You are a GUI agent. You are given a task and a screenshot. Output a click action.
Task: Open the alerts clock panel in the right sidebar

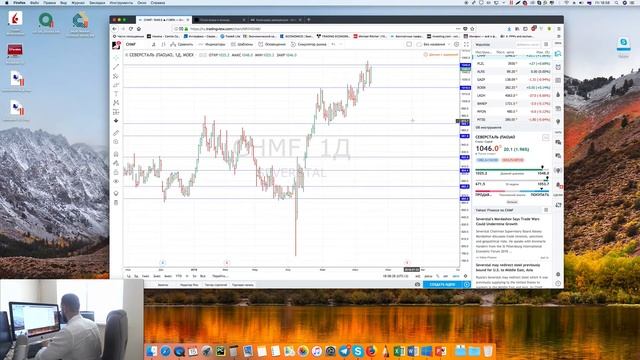[558, 67]
